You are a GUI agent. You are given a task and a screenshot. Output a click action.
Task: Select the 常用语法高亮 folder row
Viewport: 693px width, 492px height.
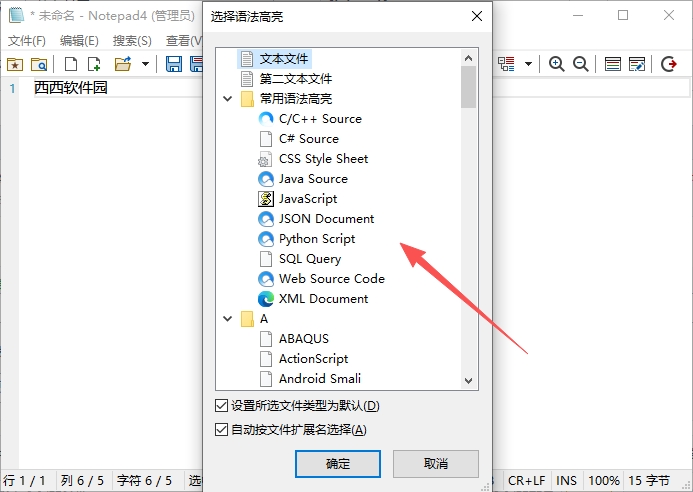(x=296, y=99)
